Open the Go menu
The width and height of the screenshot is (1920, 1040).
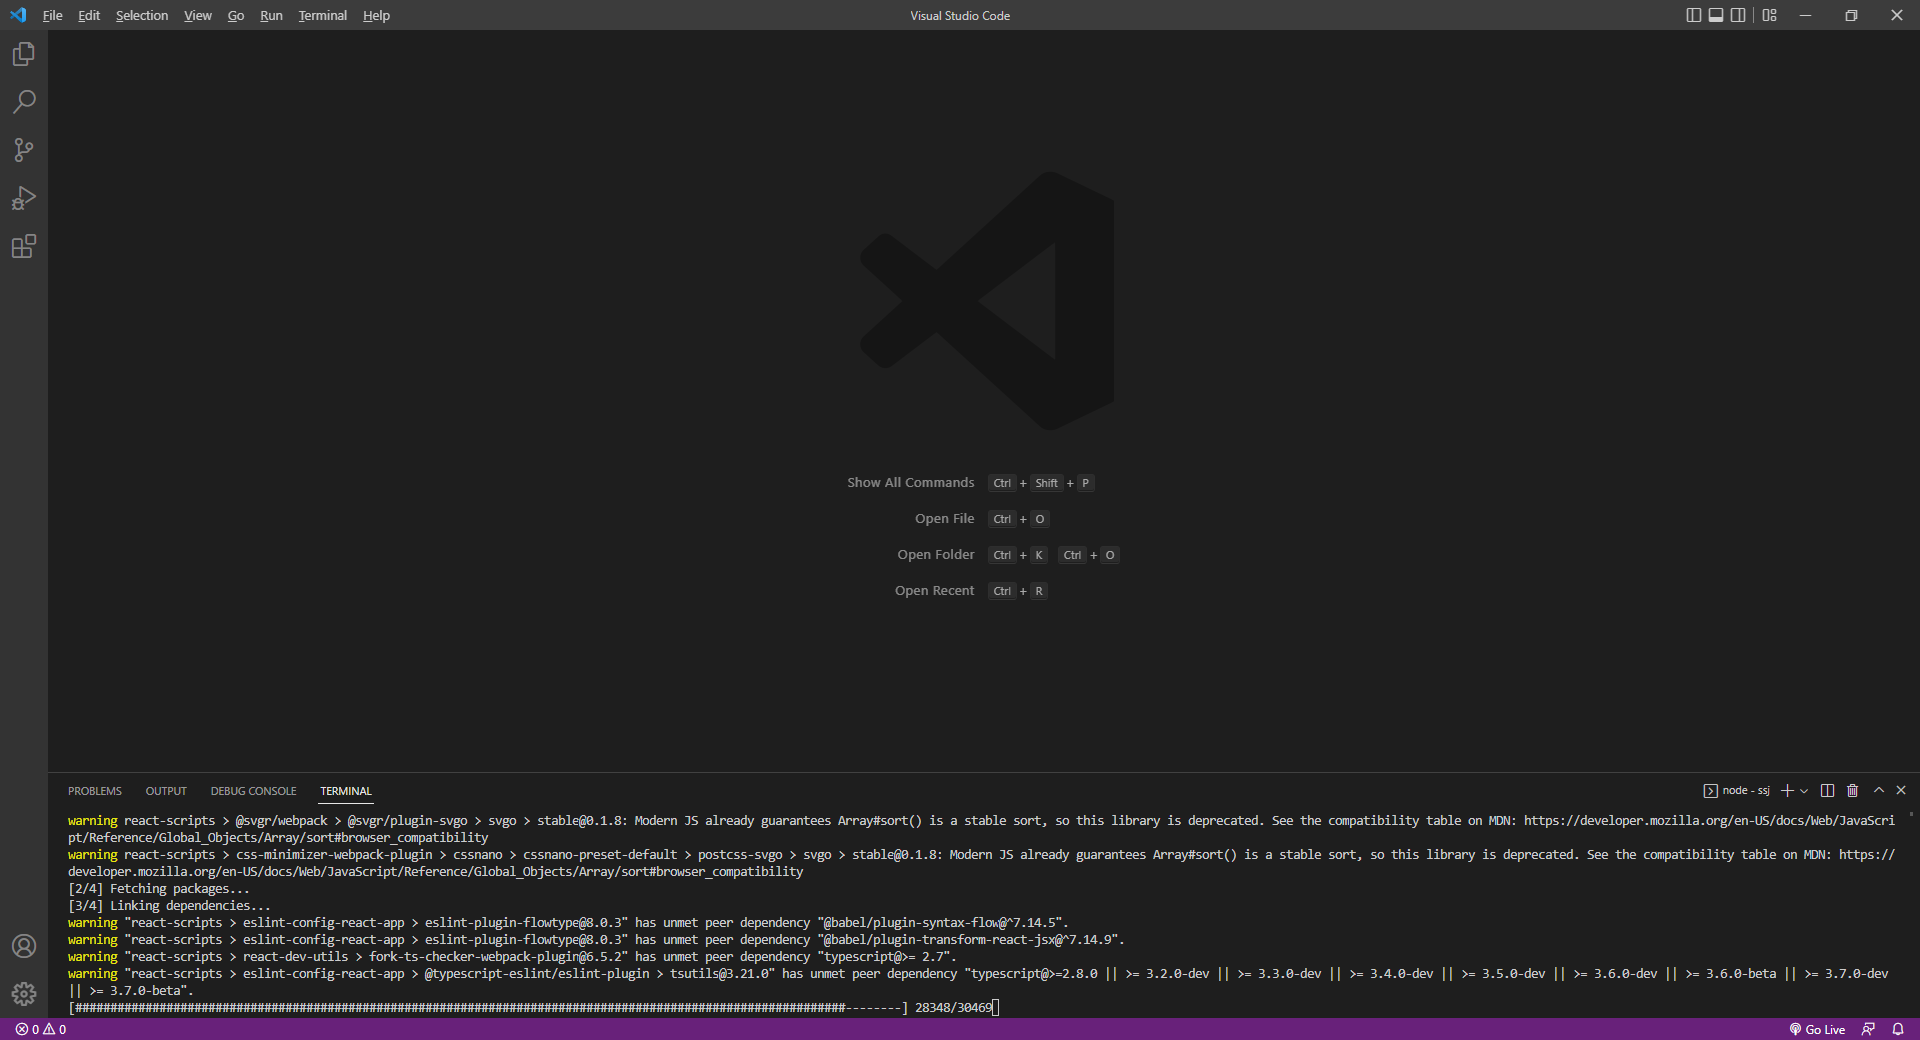(236, 15)
